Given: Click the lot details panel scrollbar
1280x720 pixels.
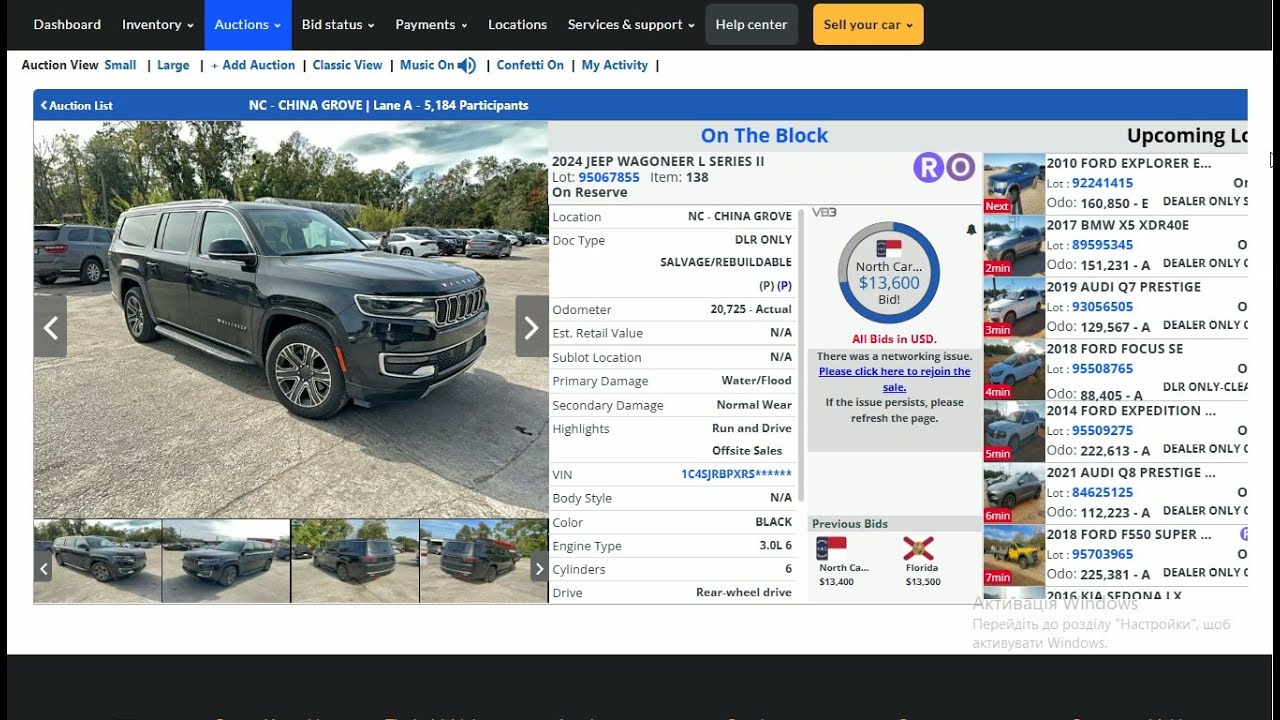Looking at the screenshot, I should 801,355.
